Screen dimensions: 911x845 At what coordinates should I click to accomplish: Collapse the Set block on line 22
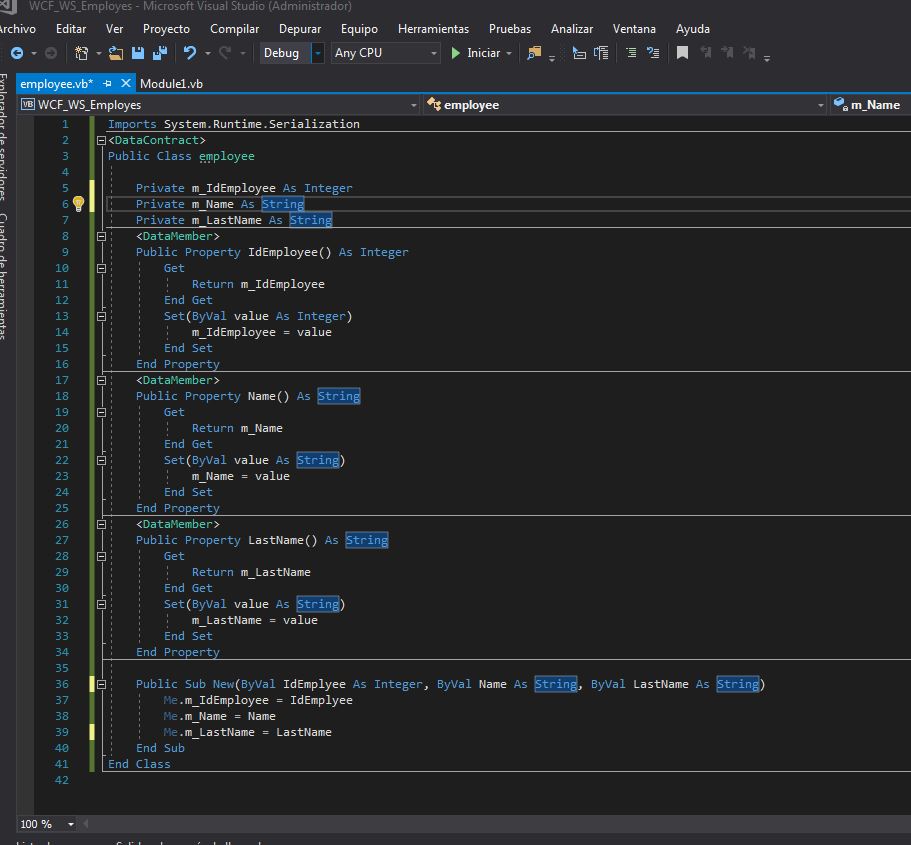(101, 460)
